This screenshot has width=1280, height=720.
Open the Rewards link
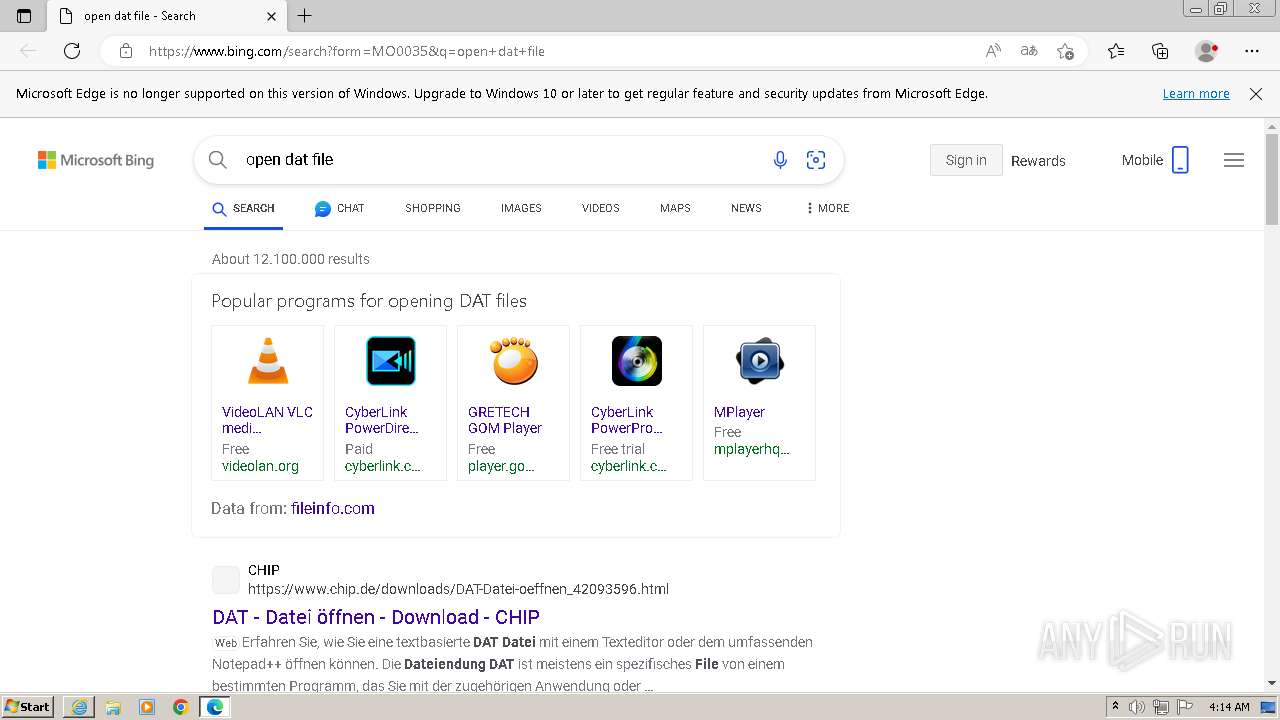pyautogui.click(x=1038, y=161)
